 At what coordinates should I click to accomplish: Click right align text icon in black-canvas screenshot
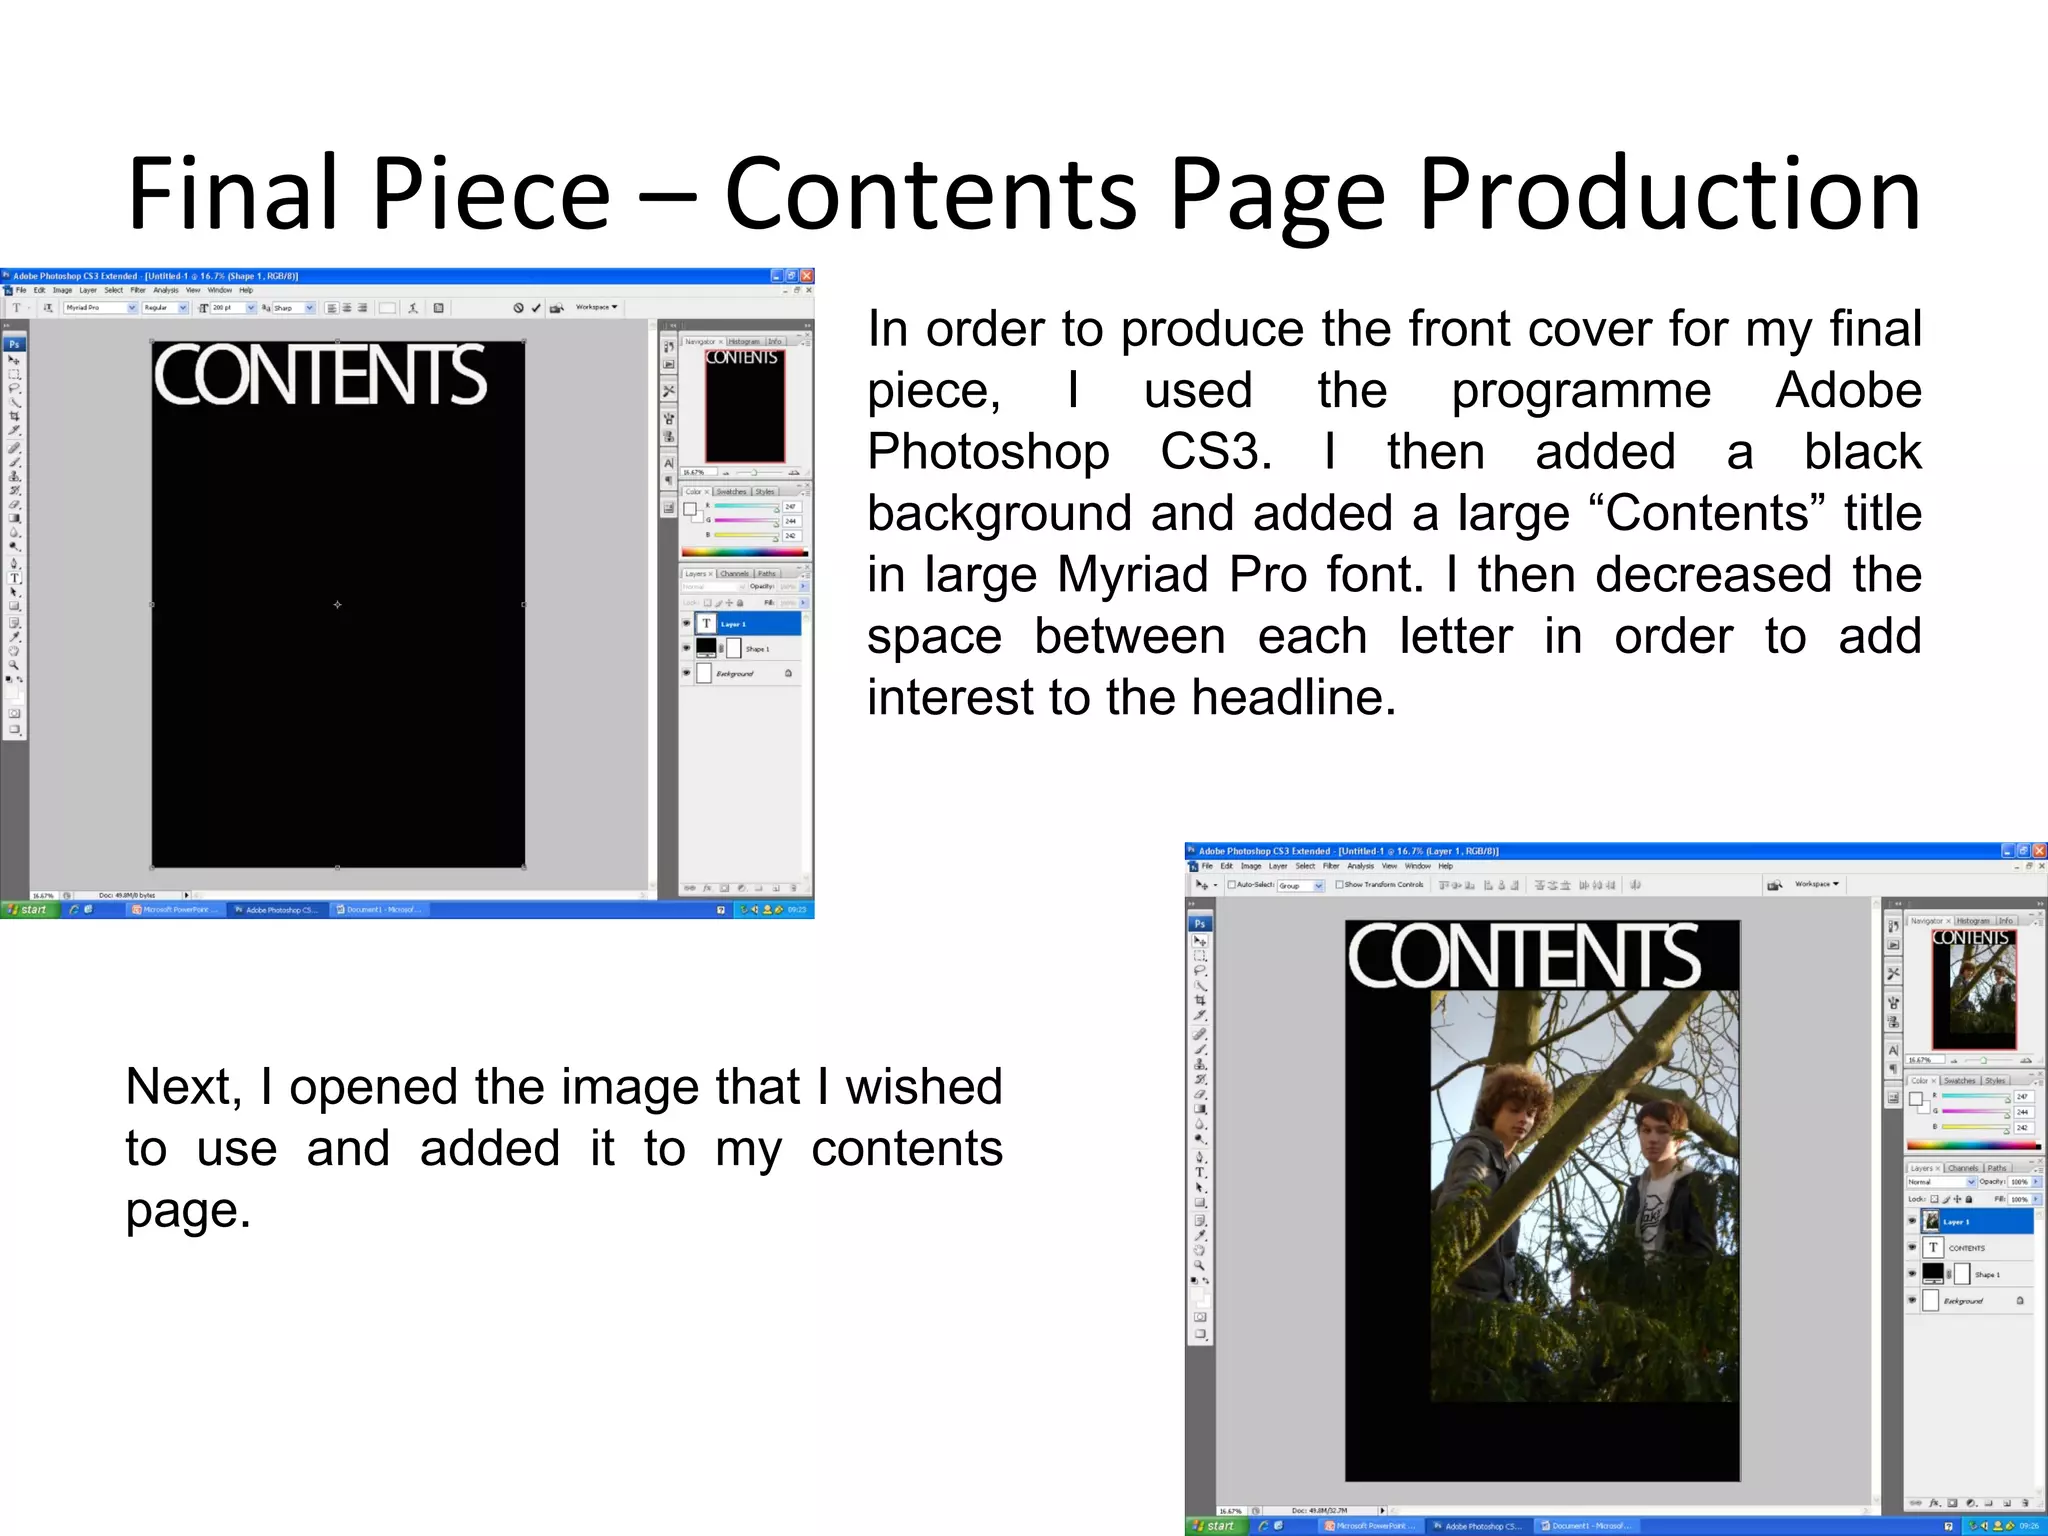[362, 308]
